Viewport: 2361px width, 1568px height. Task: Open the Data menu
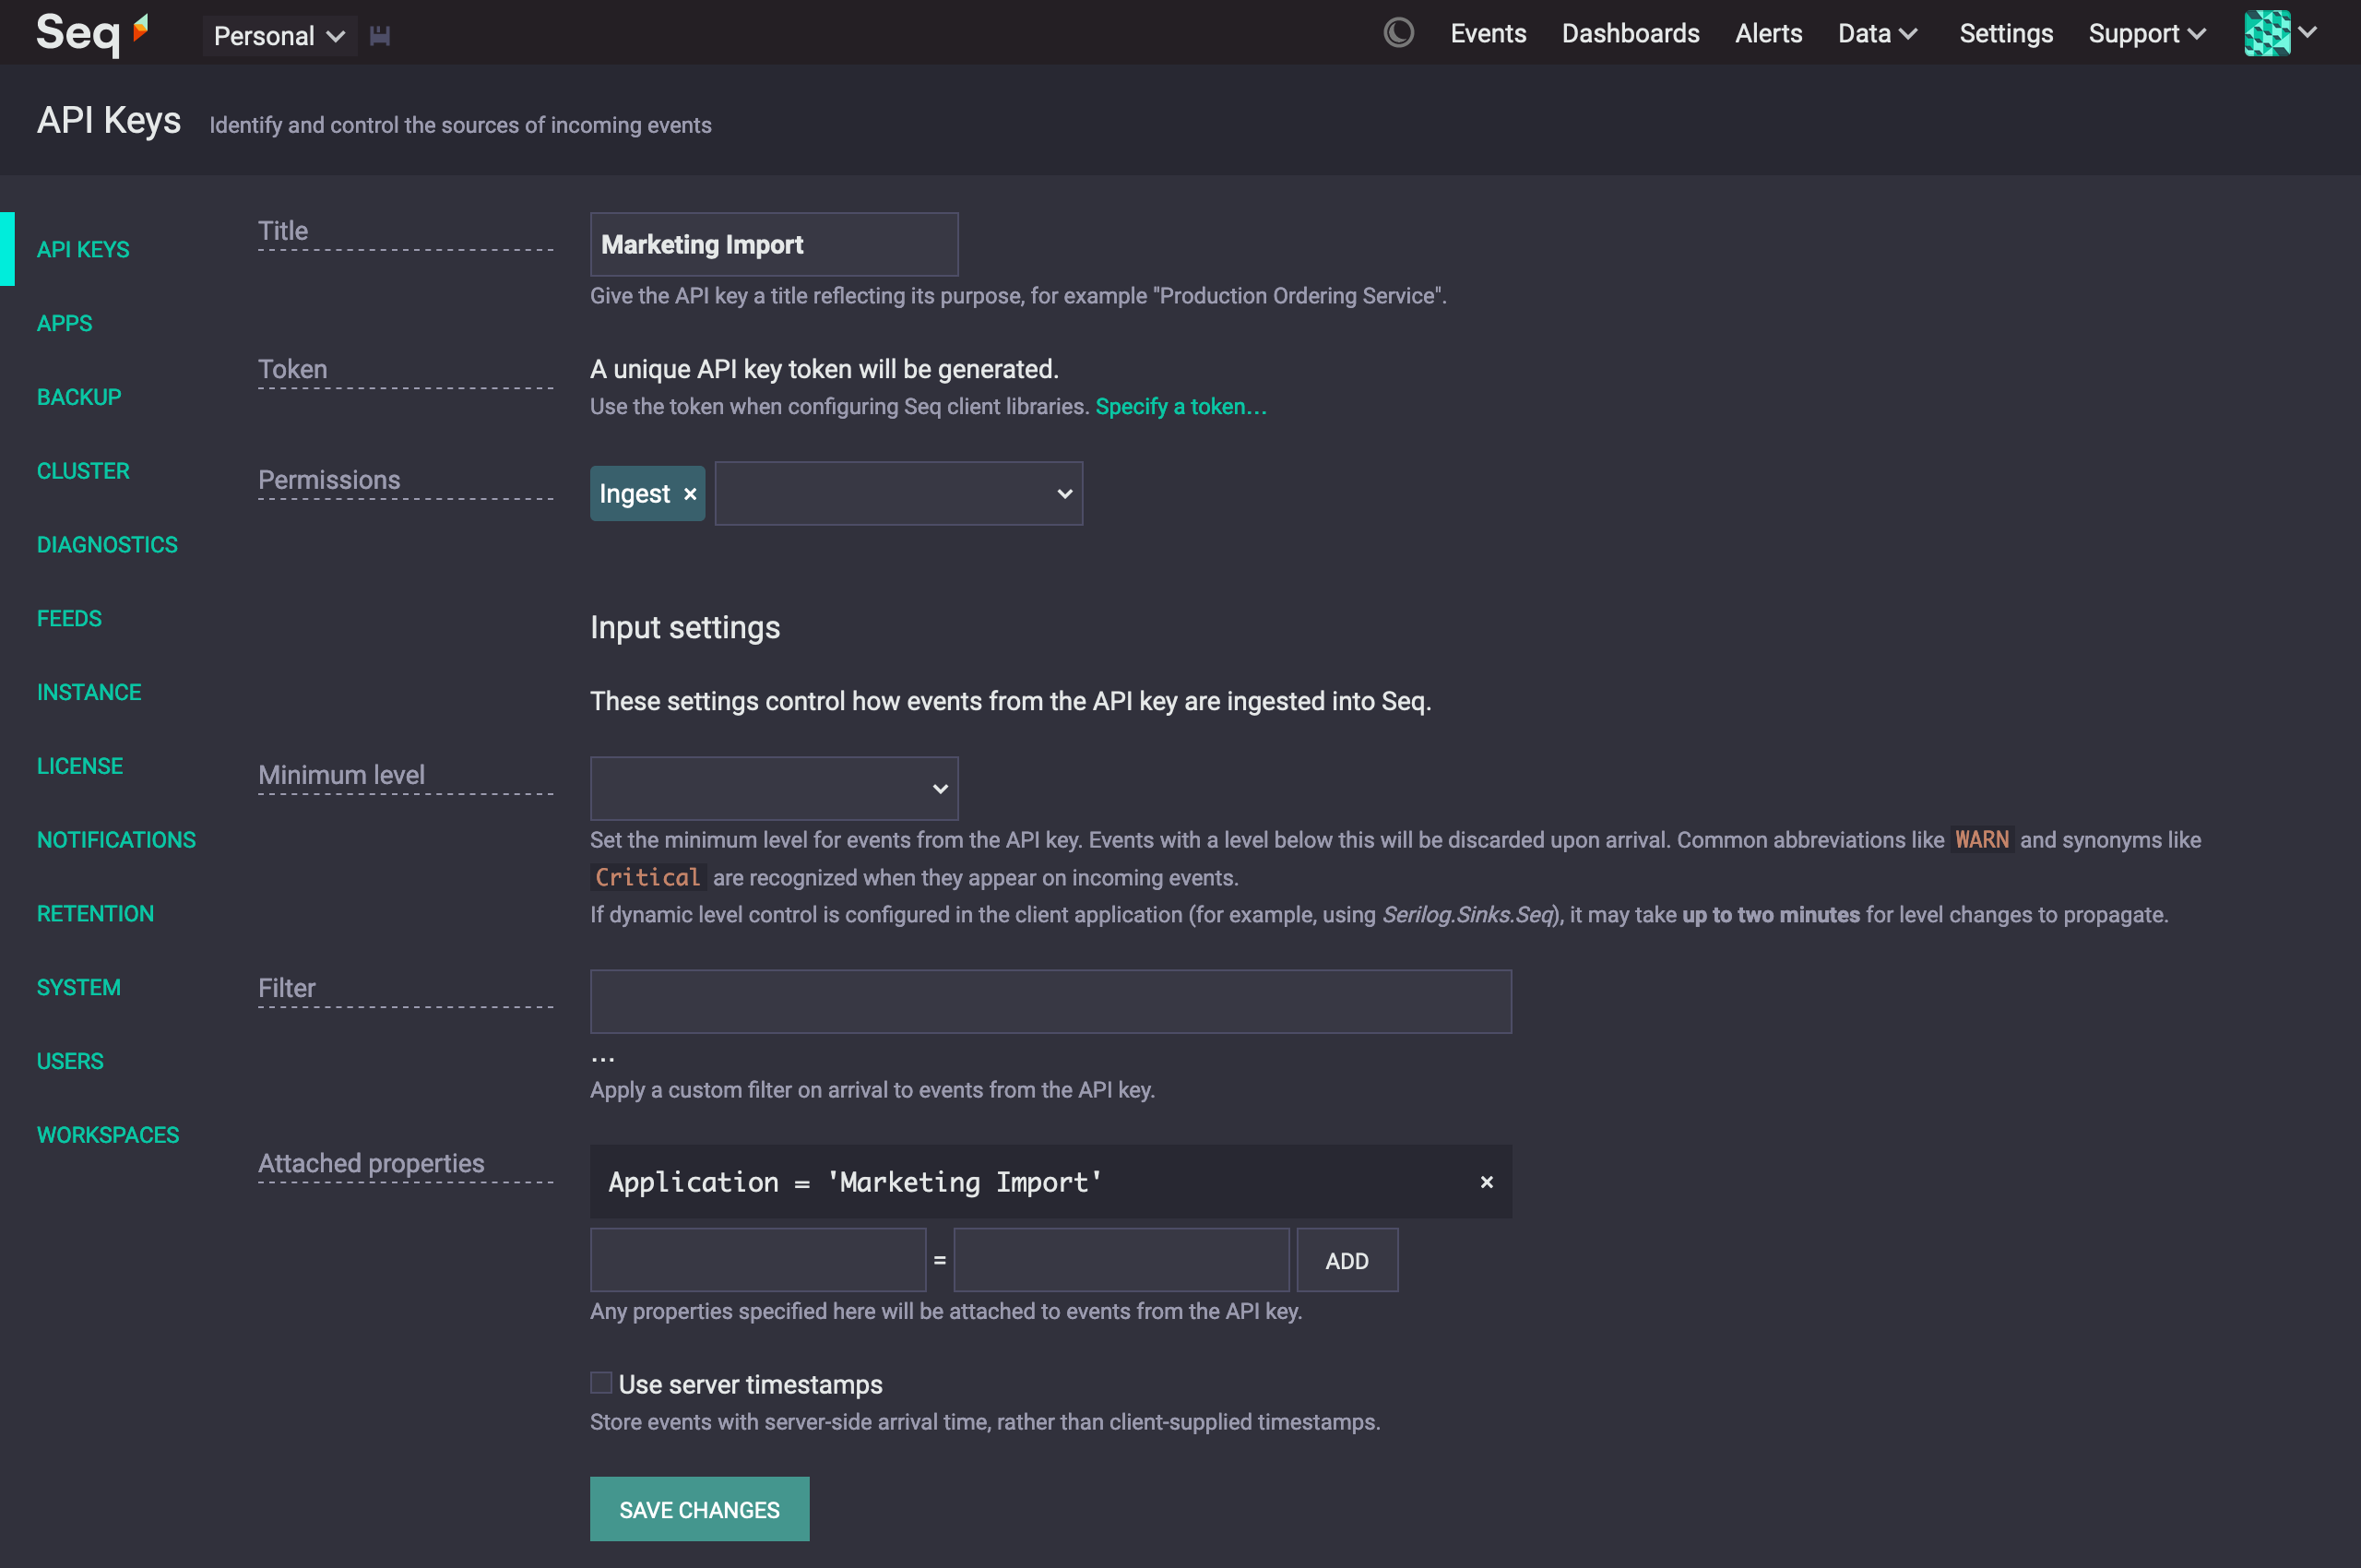[1876, 33]
